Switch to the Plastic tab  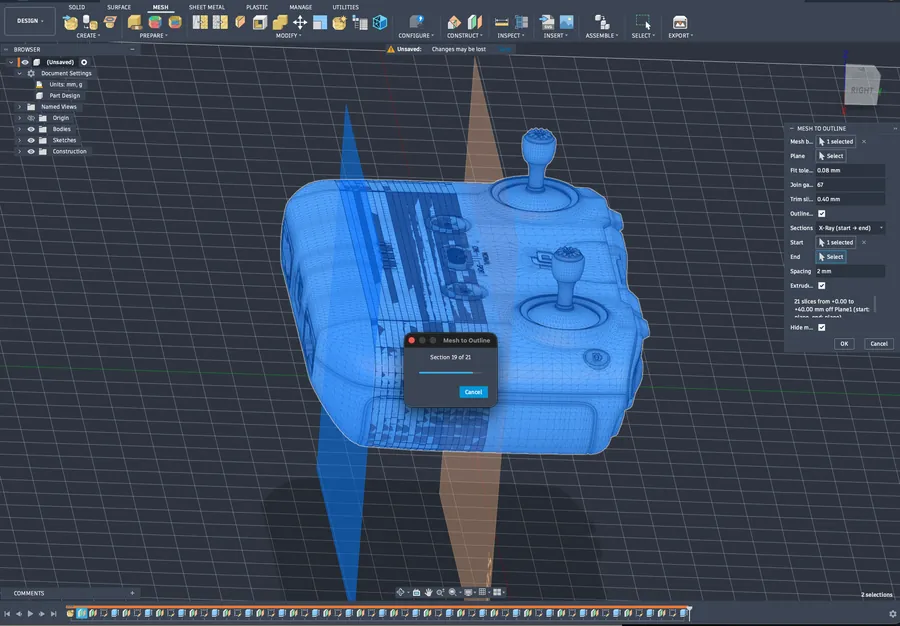[x=257, y=7]
